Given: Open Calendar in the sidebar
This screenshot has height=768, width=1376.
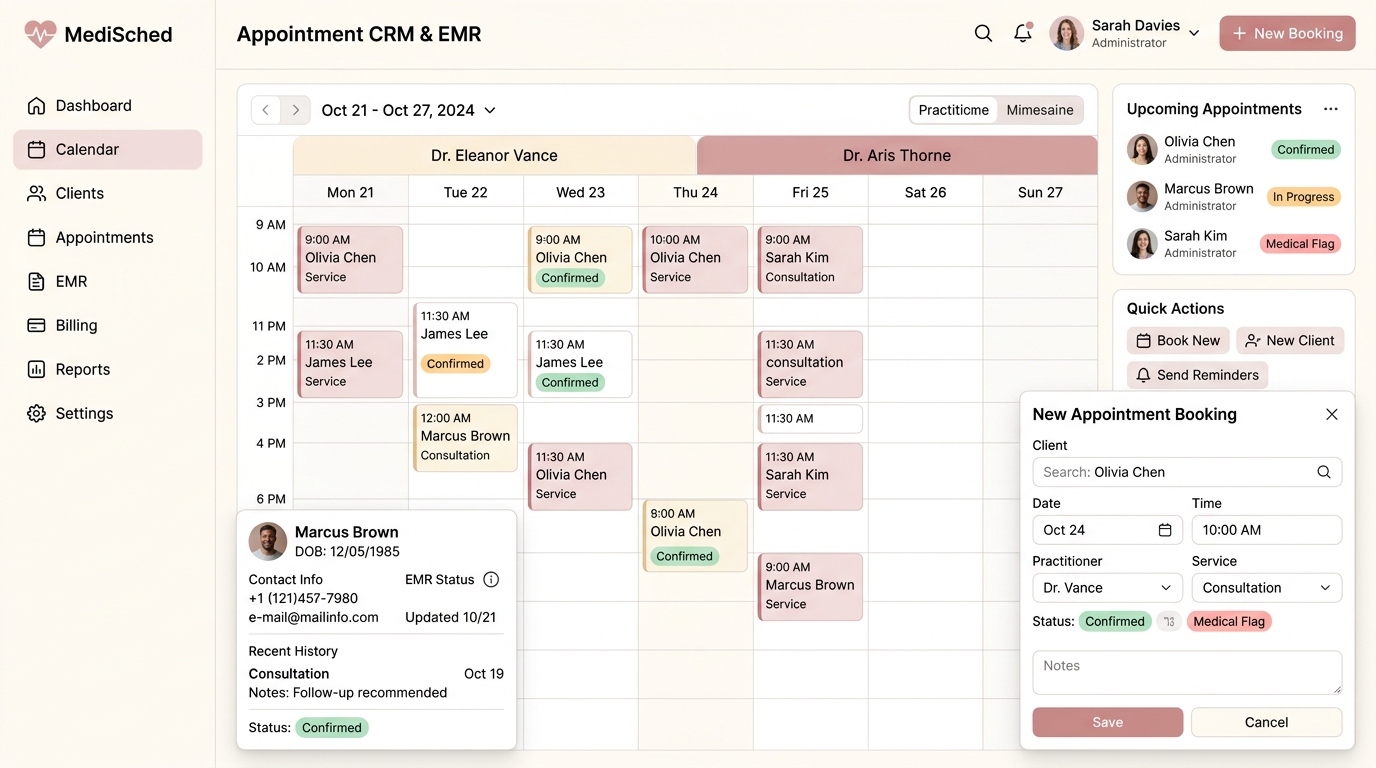Looking at the screenshot, I should click(x=108, y=150).
